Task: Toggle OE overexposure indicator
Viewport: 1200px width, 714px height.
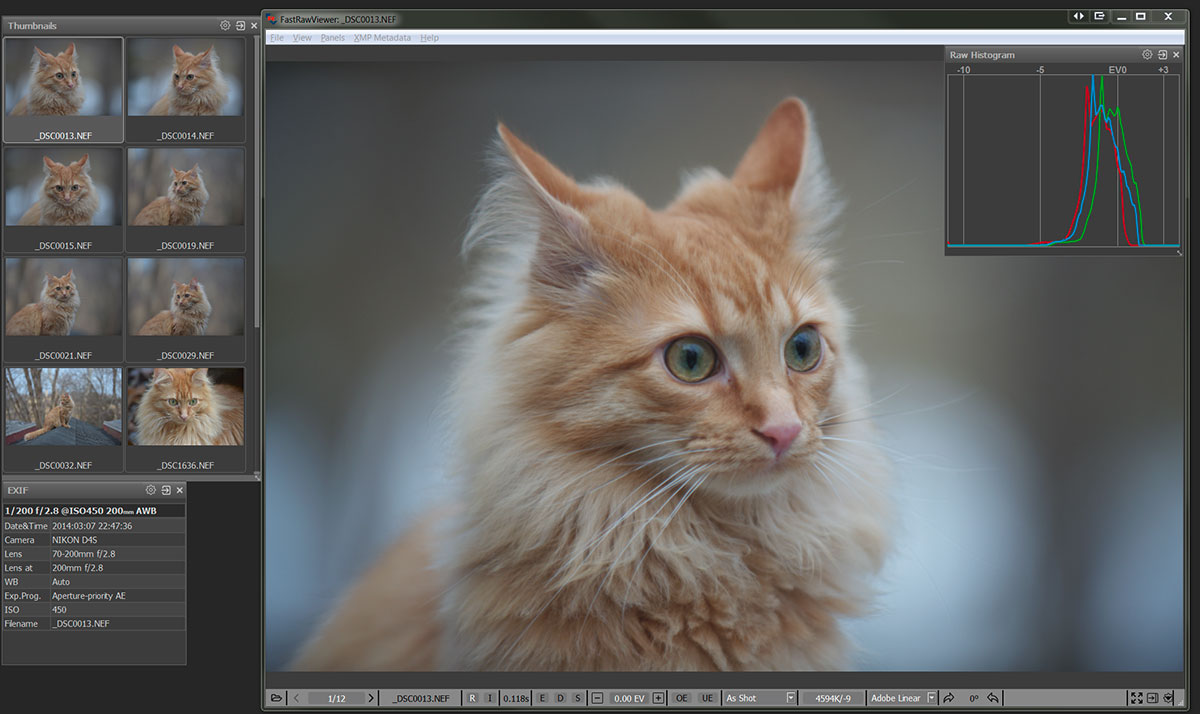Action: pyautogui.click(x=682, y=698)
